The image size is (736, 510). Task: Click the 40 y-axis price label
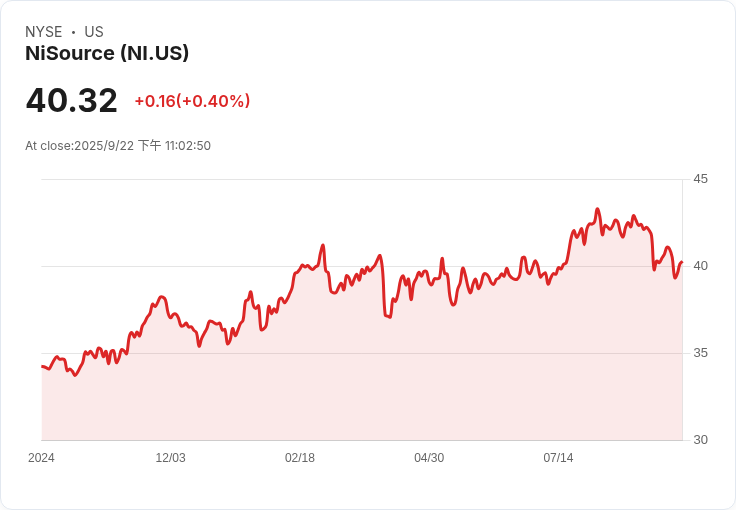(x=700, y=266)
